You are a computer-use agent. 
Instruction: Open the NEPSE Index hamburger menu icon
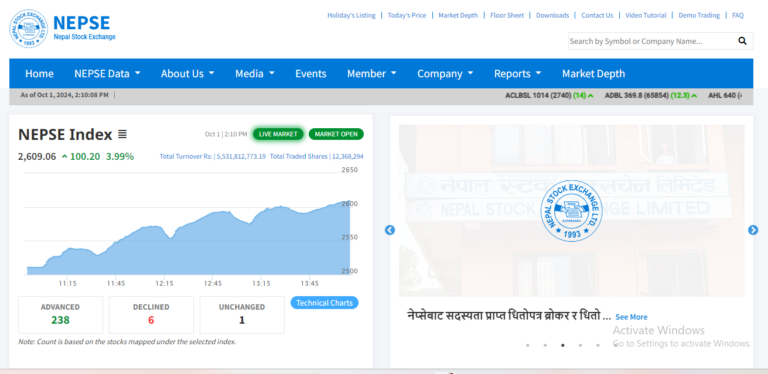pyautogui.click(x=122, y=134)
